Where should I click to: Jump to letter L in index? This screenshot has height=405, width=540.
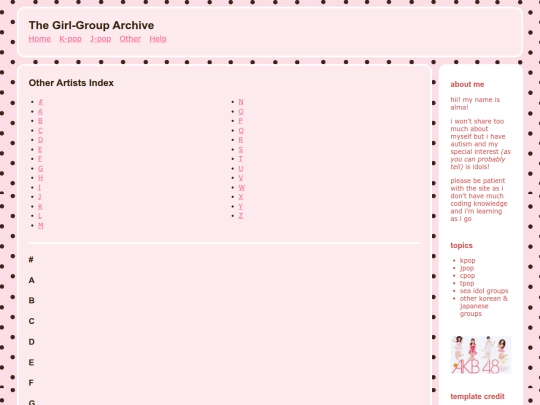(40, 216)
